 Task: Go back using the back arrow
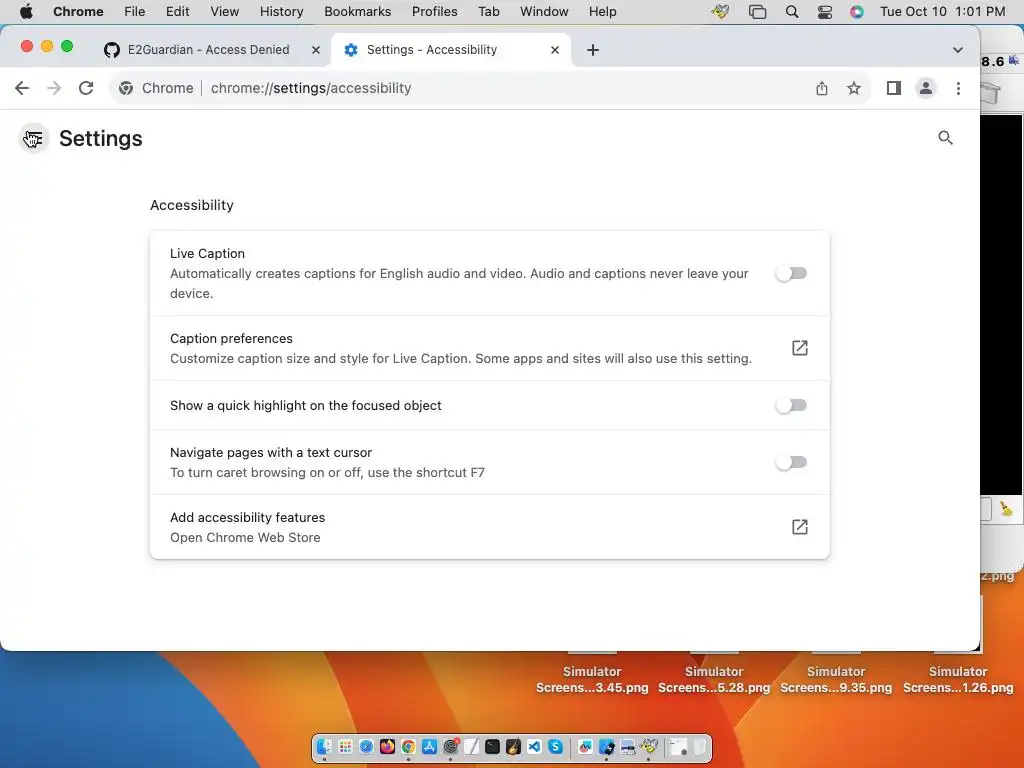[22, 88]
